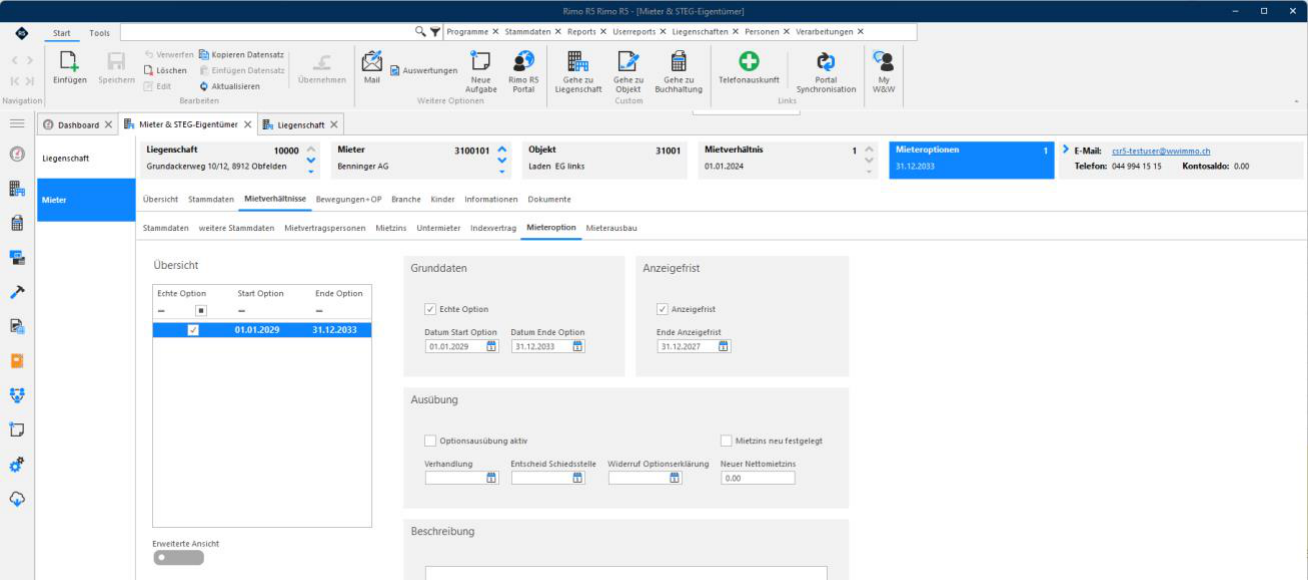Go to Liegenschaft via ribbon icon

pyautogui.click(x=578, y=62)
